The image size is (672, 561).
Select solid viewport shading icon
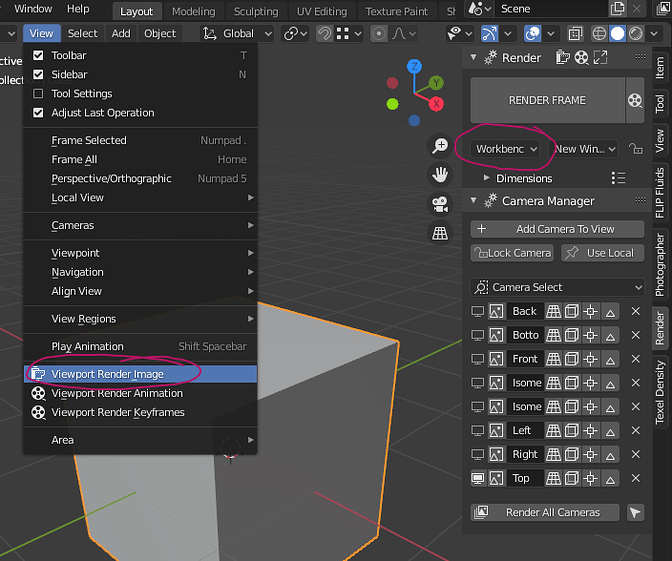617,33
